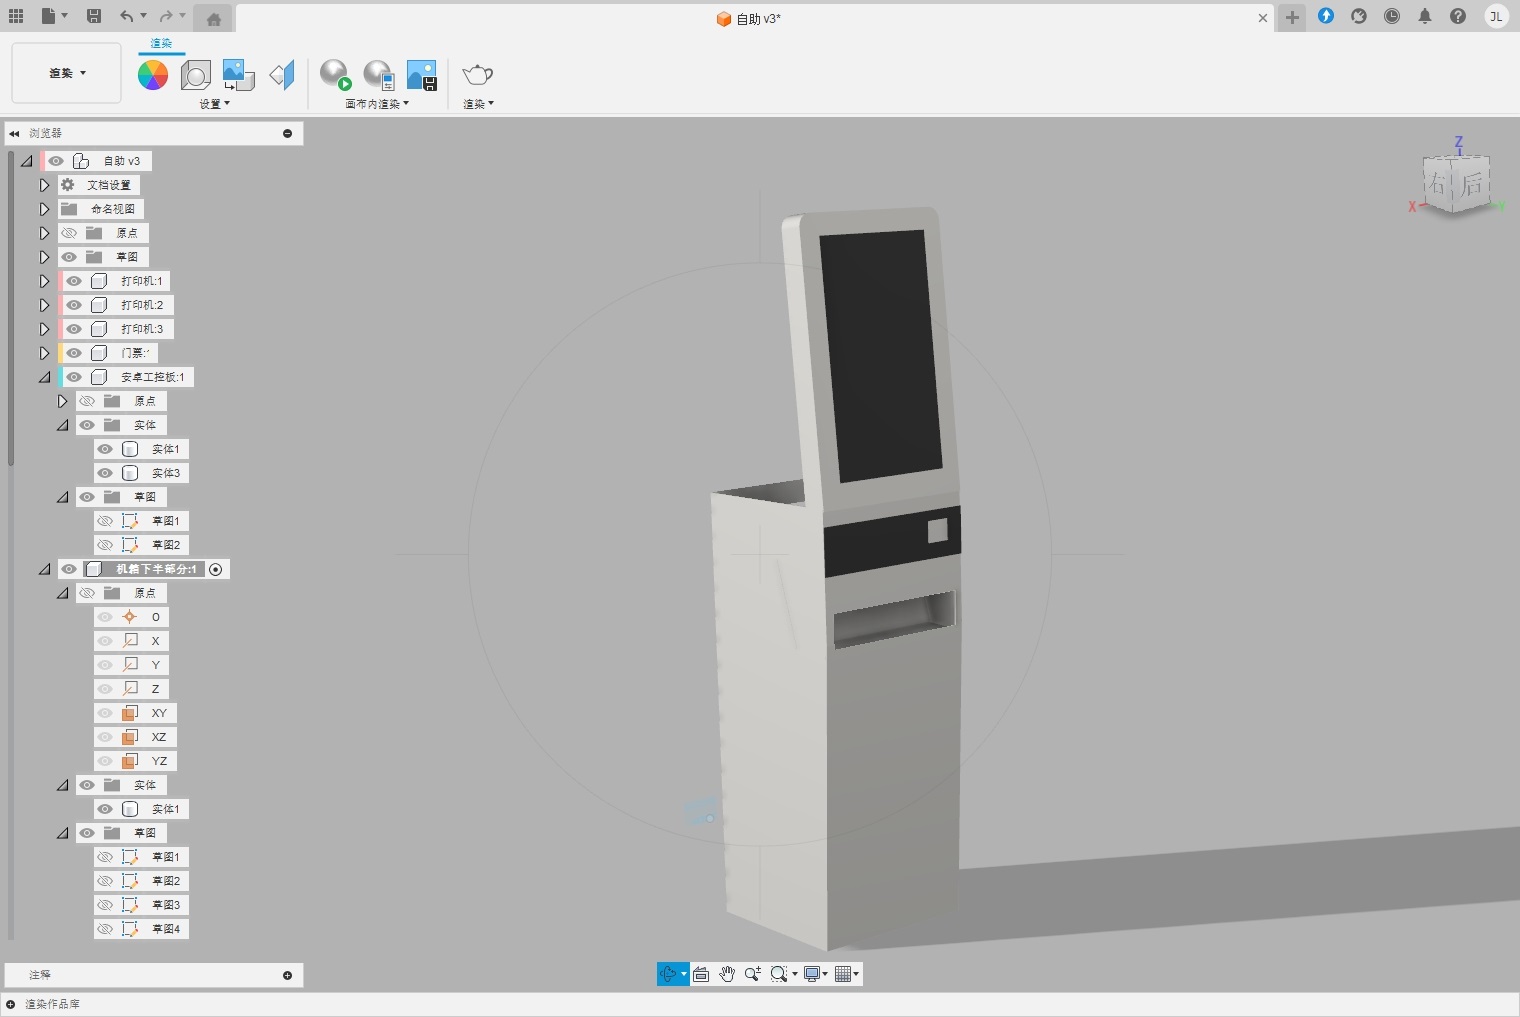Viewport: 1520px width, 1017px height.
Task: Open the Help question mark menu
Action: 1458,16
